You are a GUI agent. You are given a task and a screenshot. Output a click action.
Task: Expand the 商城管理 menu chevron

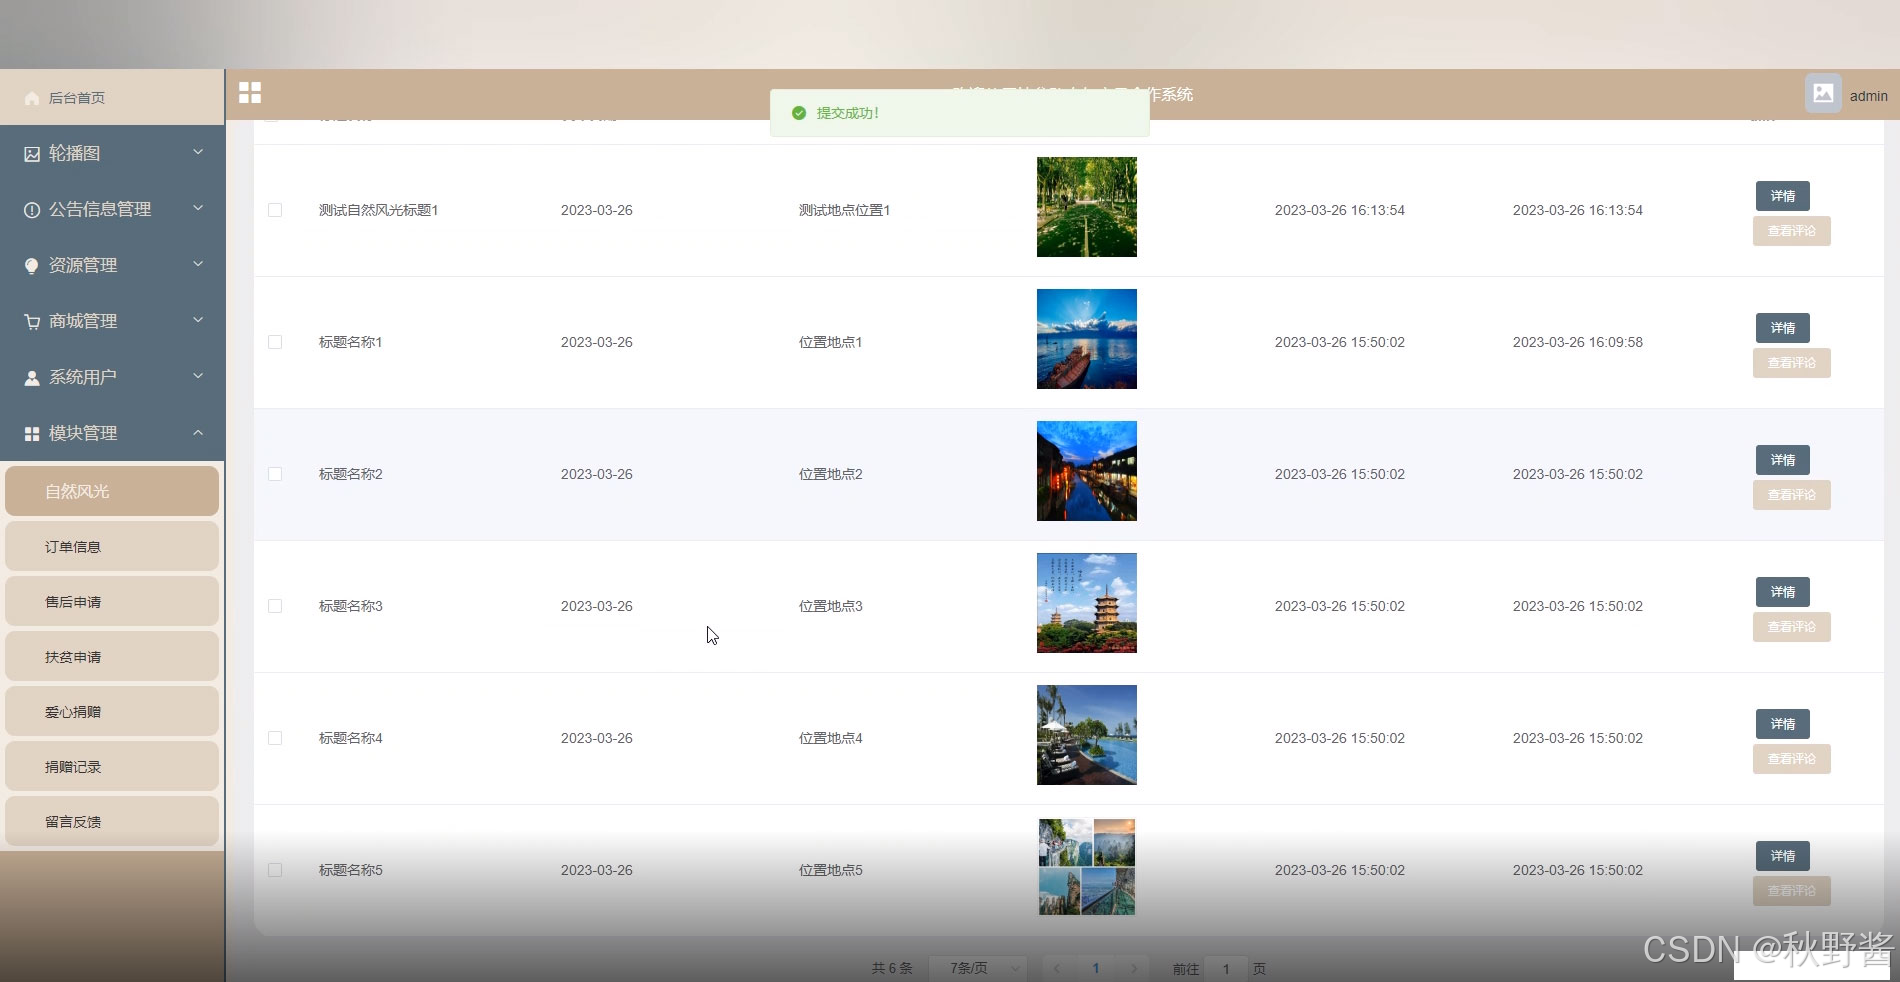click(198, 320)
